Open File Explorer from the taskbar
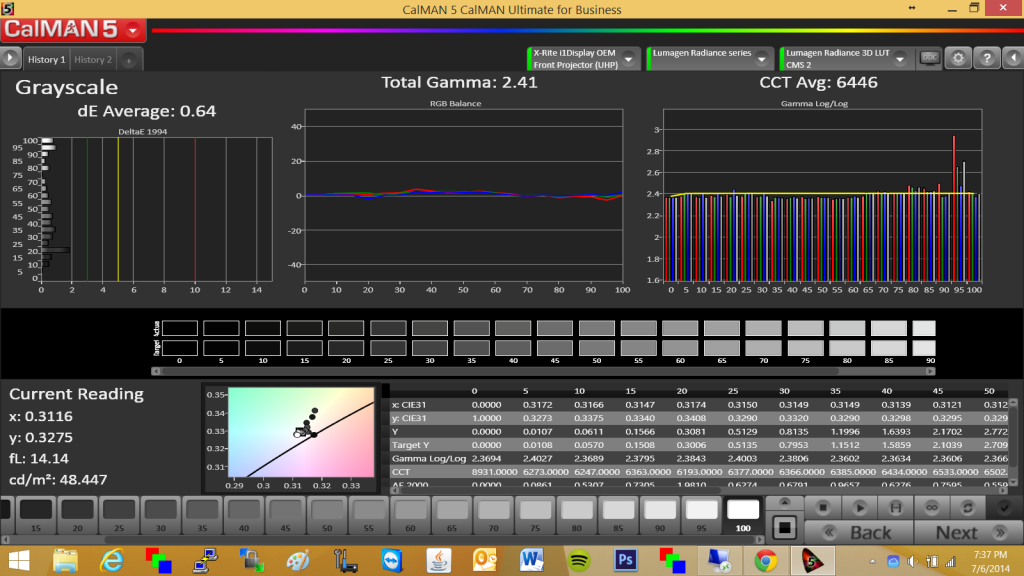1024x576 pixels. pos(65,560)
